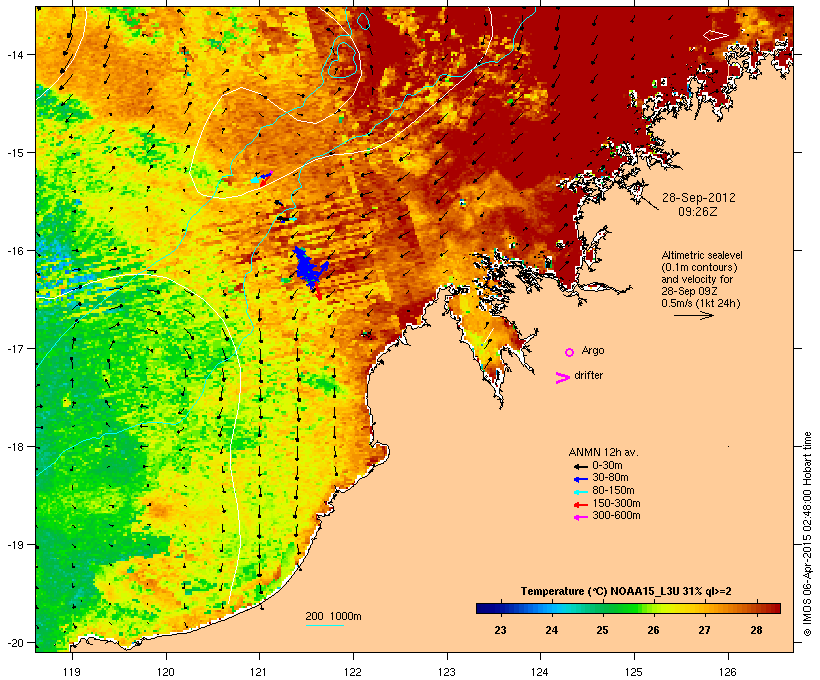
Task: Click the 120 longitude axis label
Action: click(x=166, y=672)
